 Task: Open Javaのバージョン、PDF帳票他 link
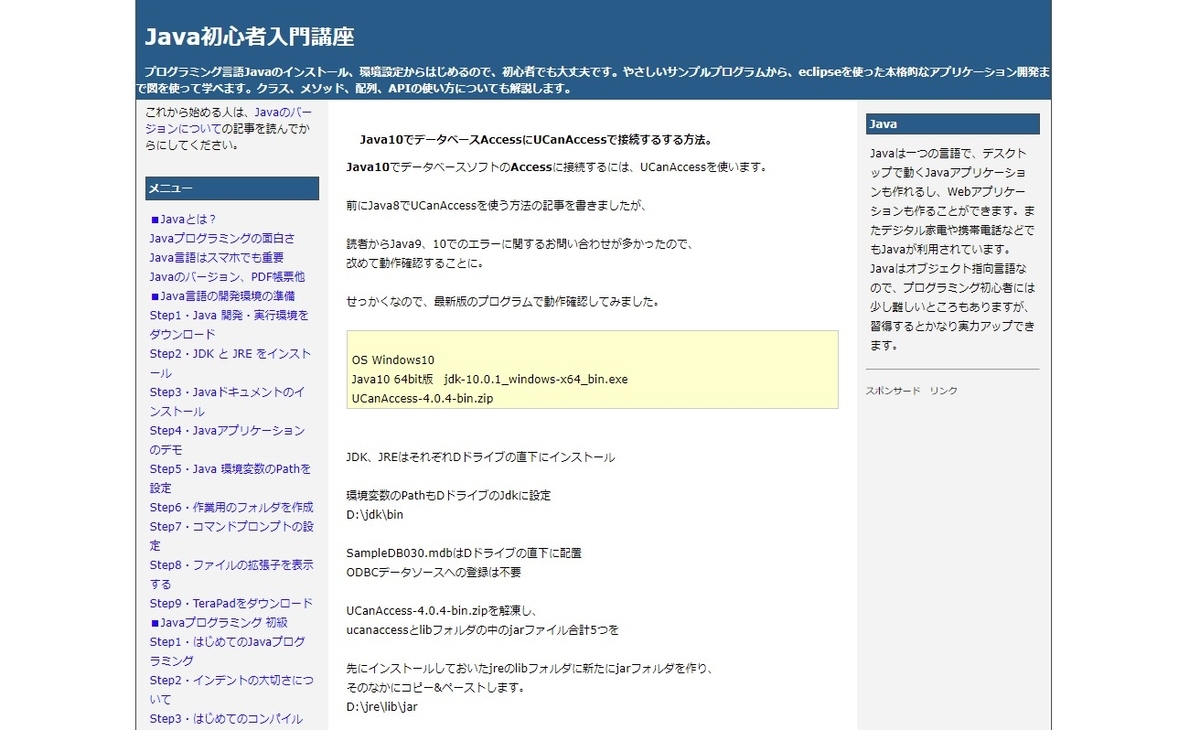click(227, 276)
